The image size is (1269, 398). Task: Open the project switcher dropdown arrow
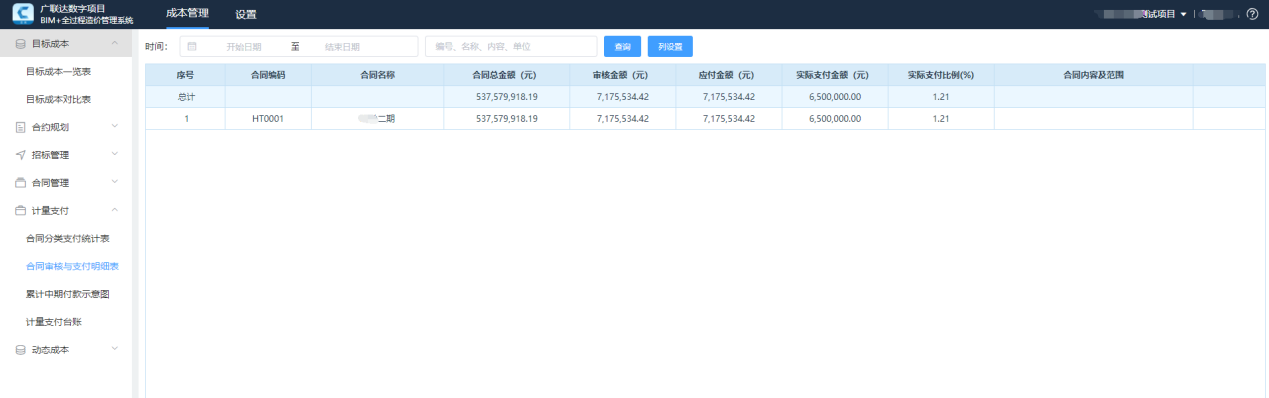(1183, 15)
